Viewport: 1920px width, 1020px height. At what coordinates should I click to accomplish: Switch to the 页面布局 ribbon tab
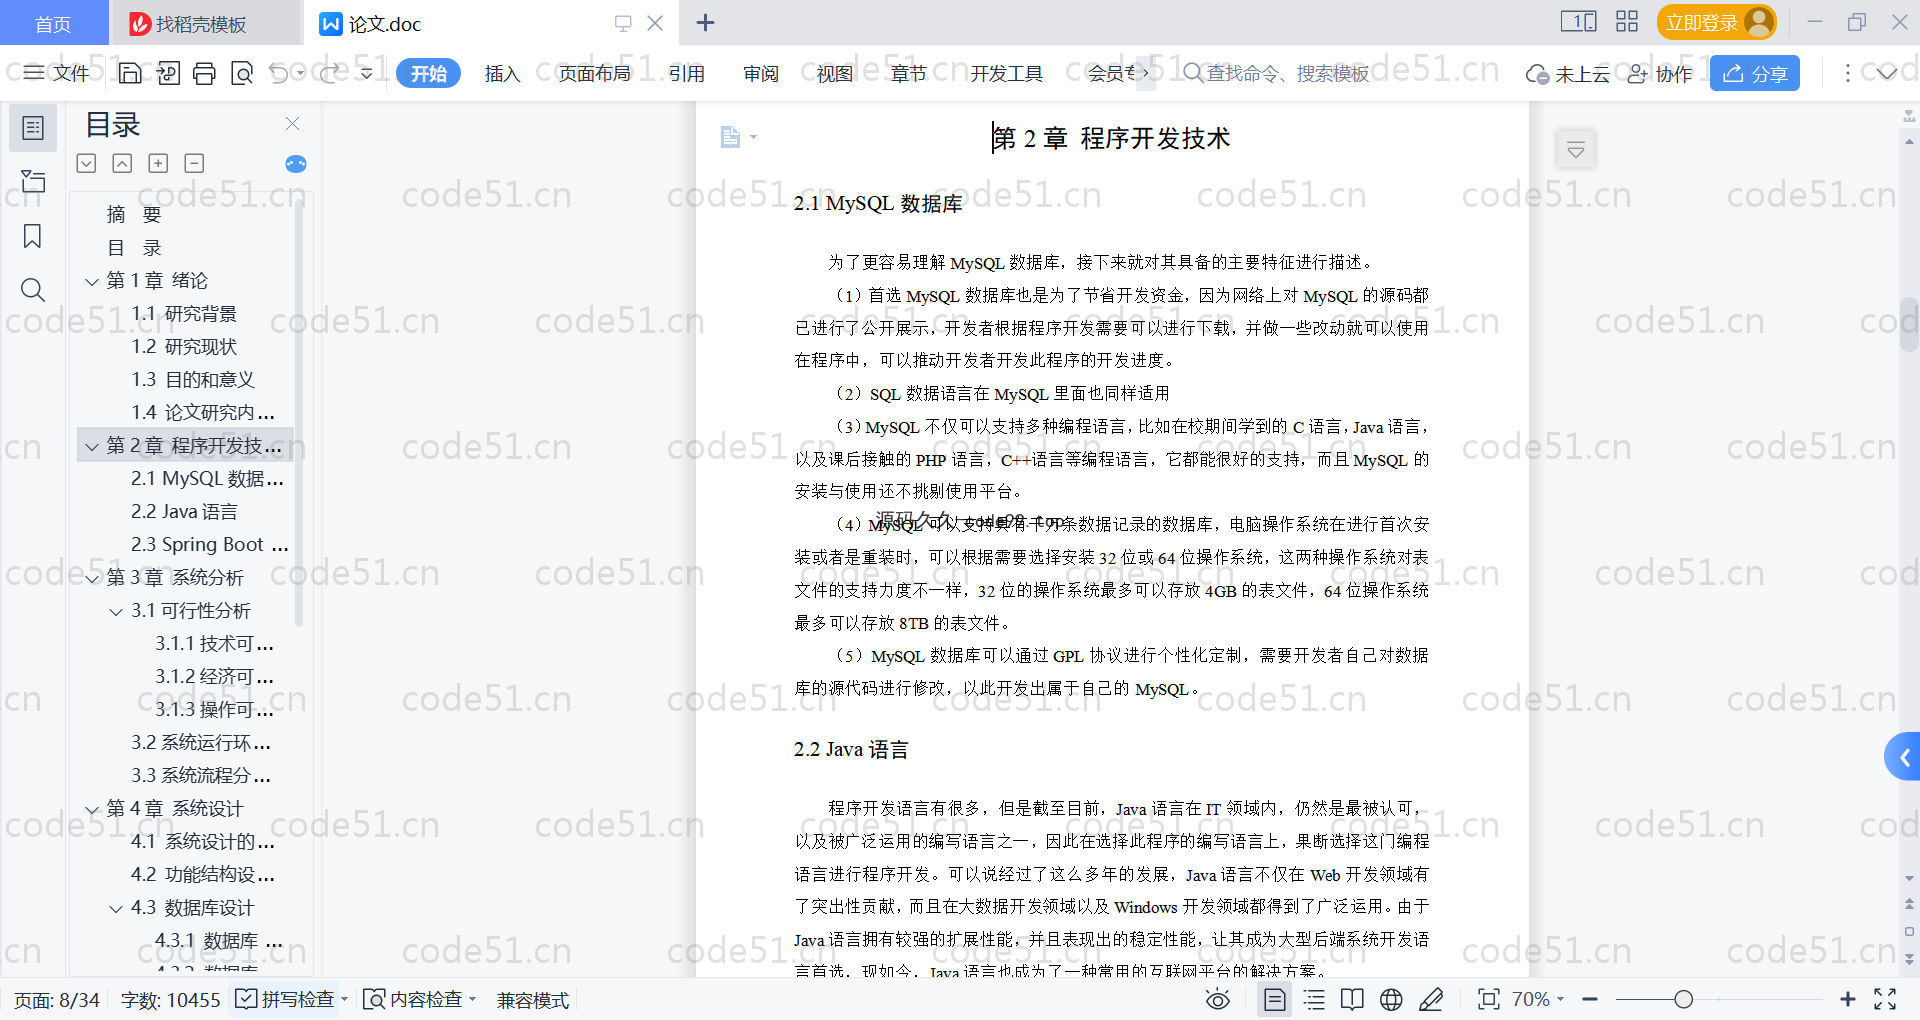click(x=594, y=74)
